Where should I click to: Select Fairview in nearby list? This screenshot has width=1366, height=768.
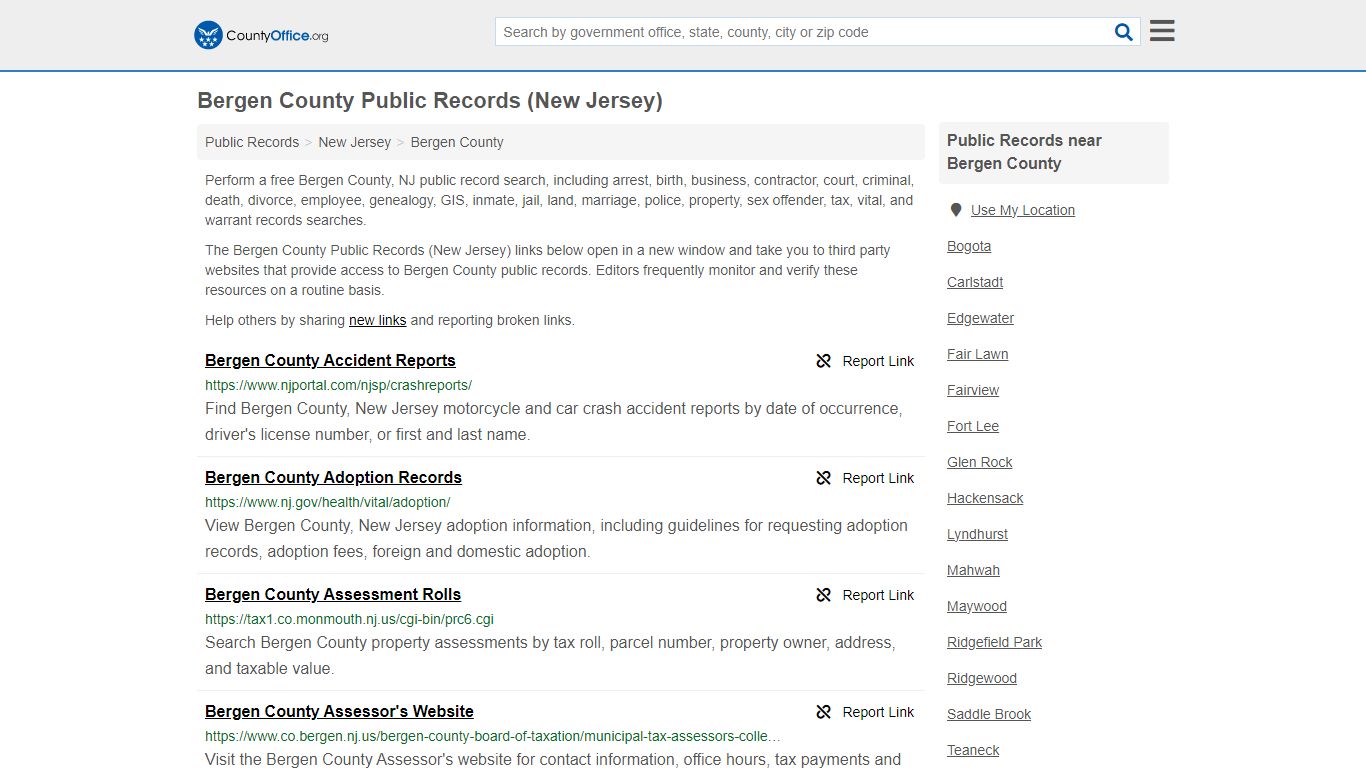973,390
